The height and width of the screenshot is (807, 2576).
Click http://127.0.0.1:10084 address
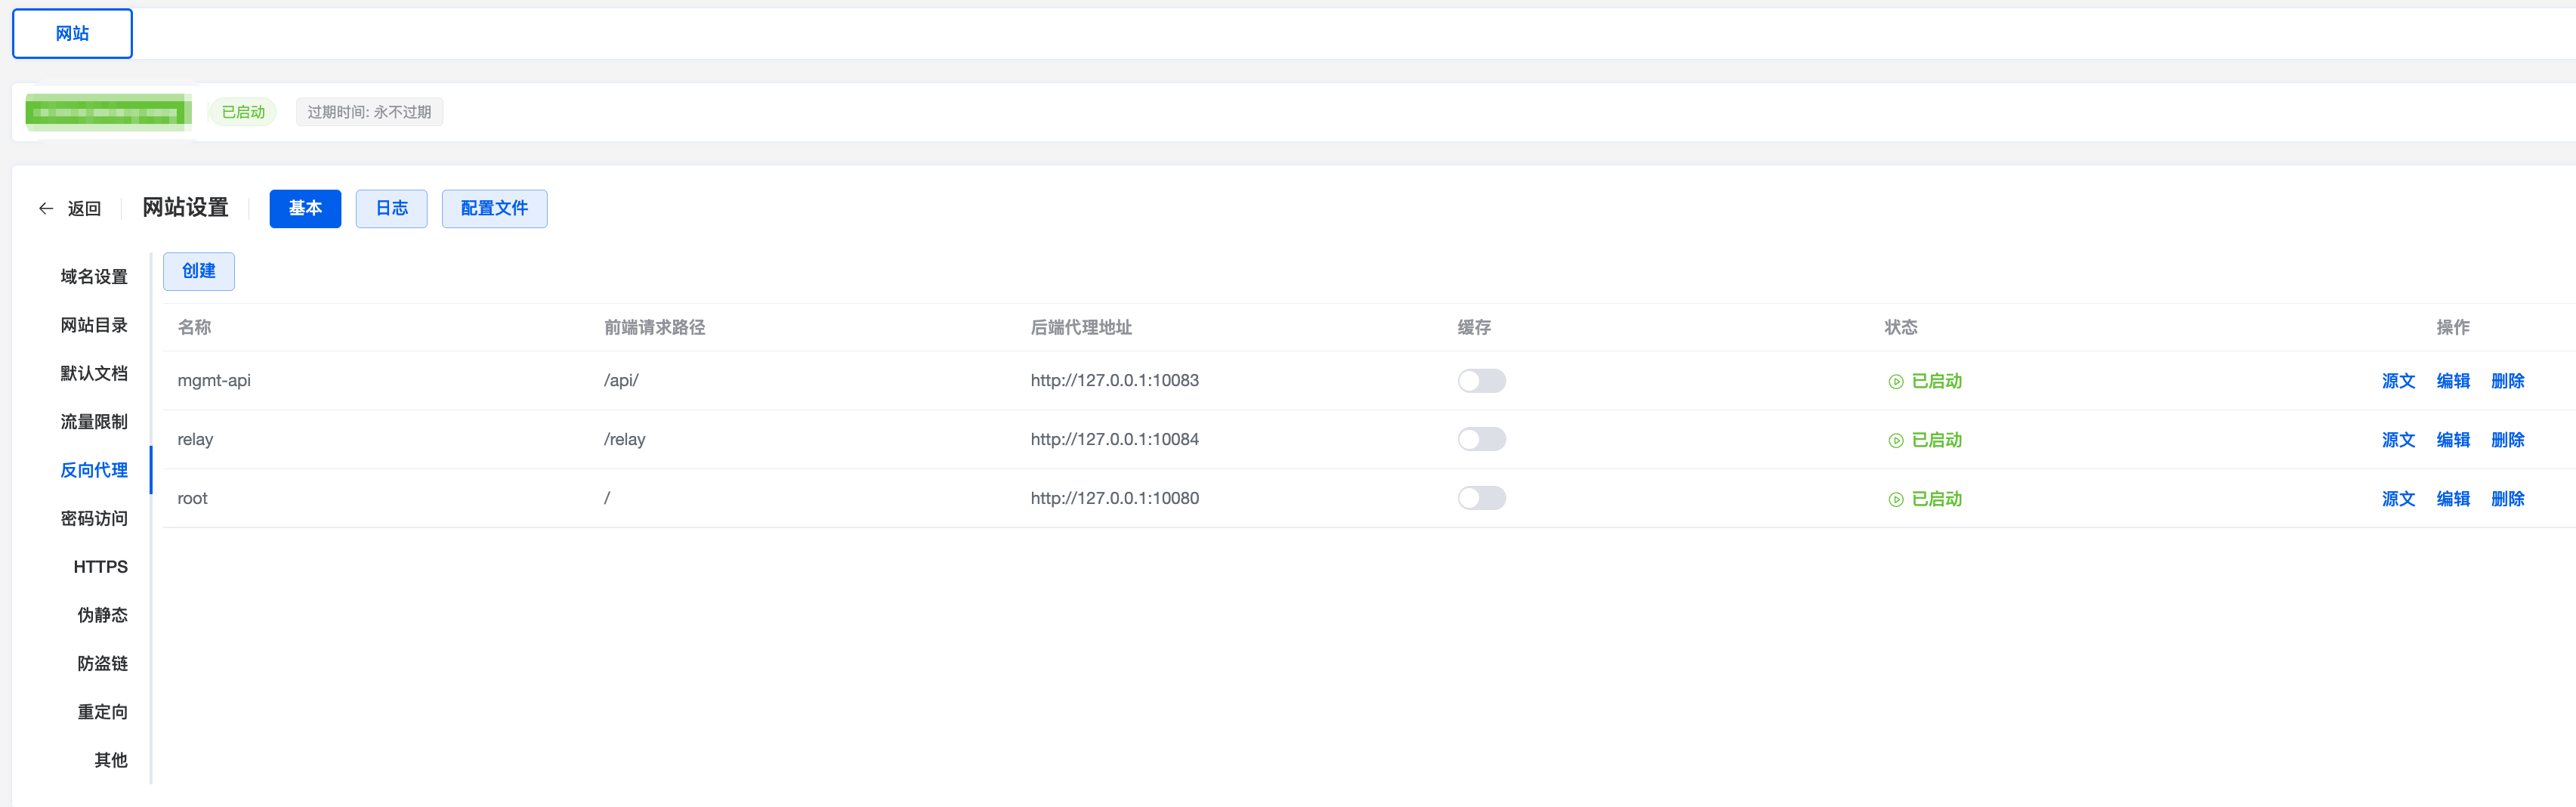click(1114, 439)
